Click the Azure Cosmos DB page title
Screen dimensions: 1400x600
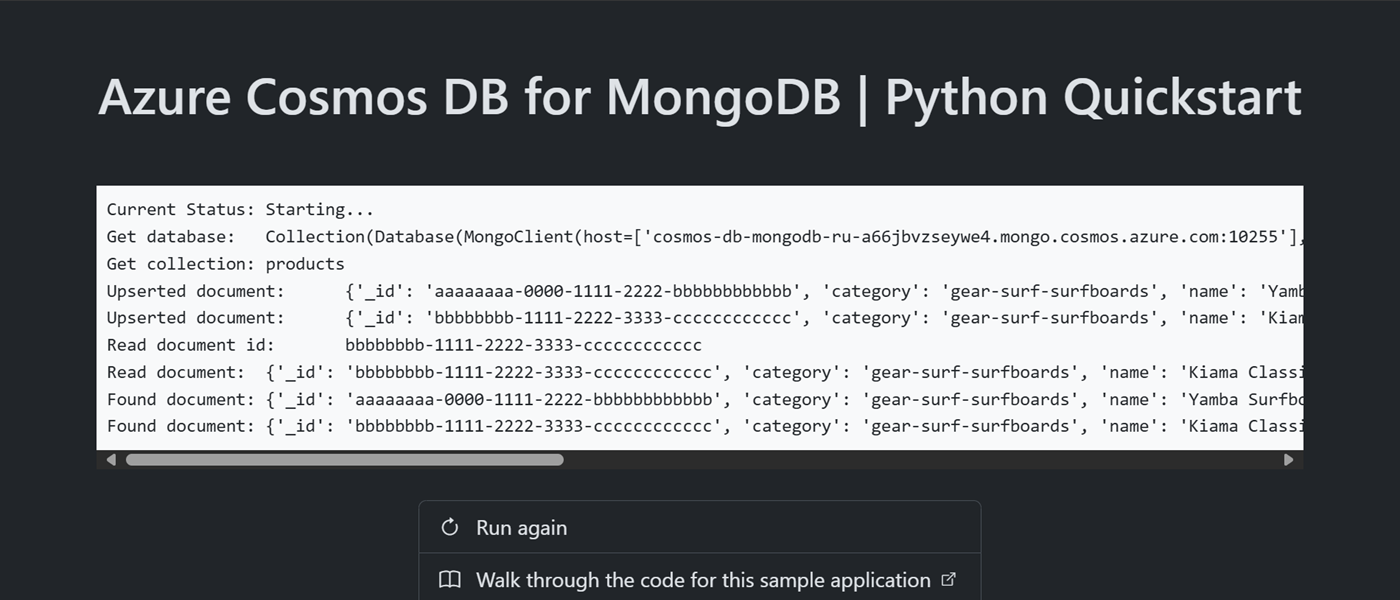700,96
